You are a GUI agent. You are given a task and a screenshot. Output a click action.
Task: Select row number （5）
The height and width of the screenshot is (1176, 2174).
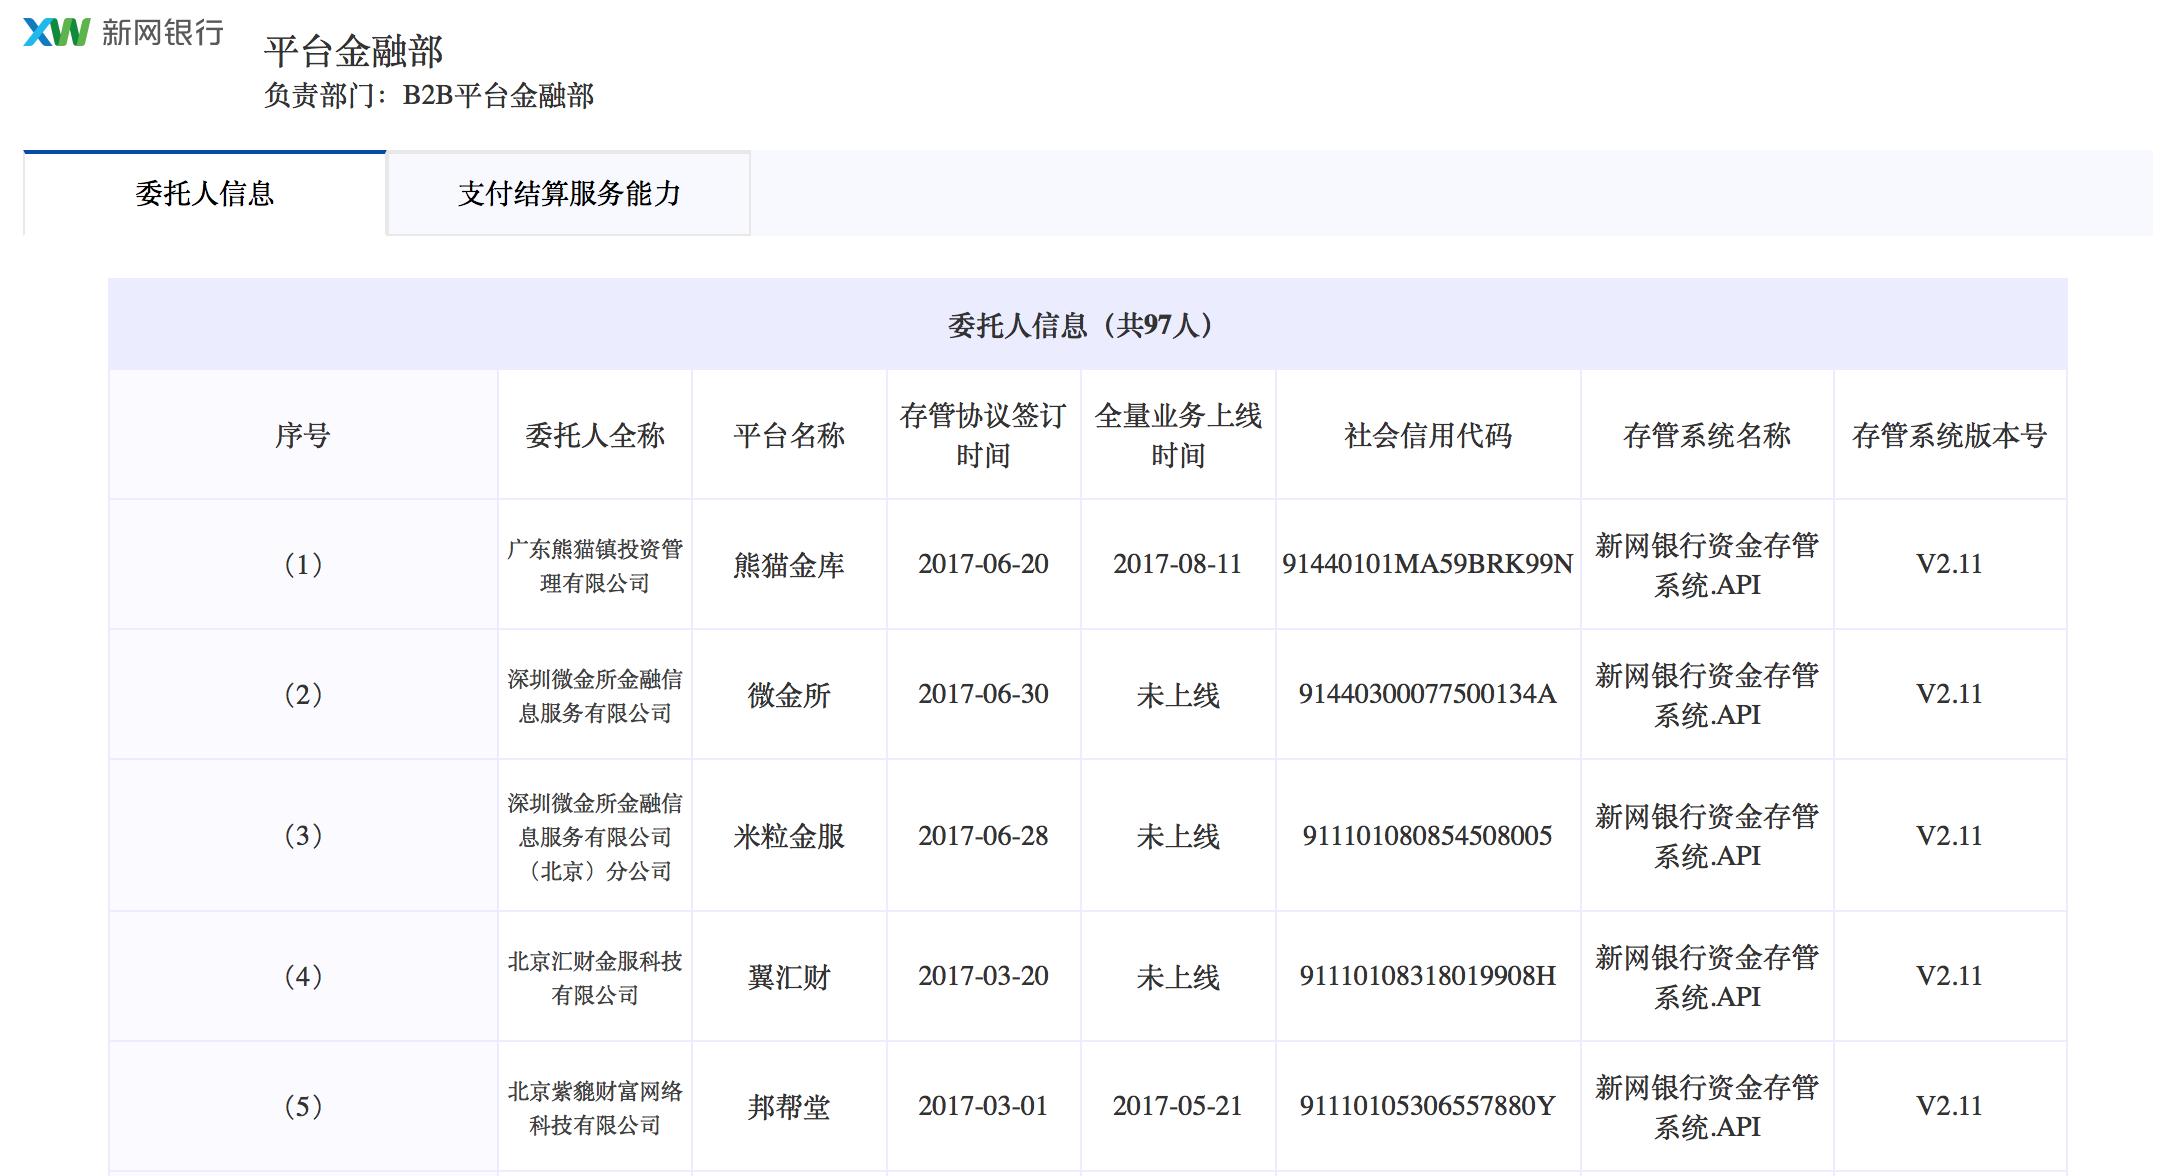click(x=303, y=1107)
